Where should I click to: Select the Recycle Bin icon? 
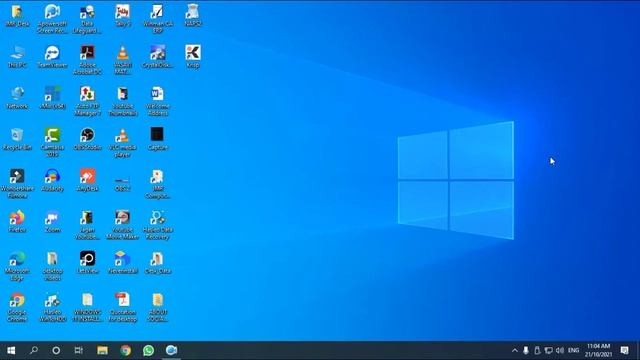[x=17, y=139]
